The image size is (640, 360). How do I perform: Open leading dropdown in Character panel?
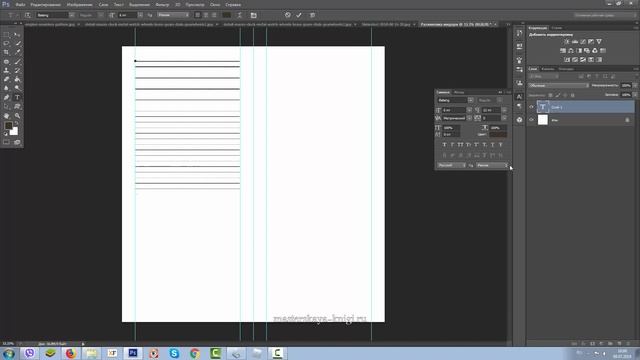[504, 110]
